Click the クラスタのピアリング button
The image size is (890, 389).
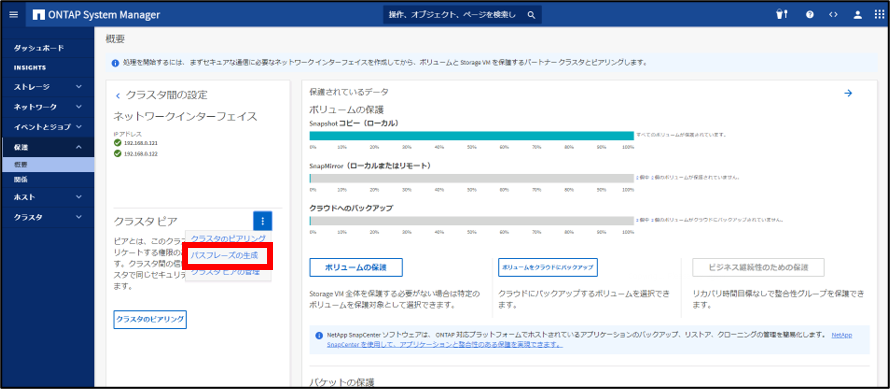pyautogui.click(x=150, y=320)
